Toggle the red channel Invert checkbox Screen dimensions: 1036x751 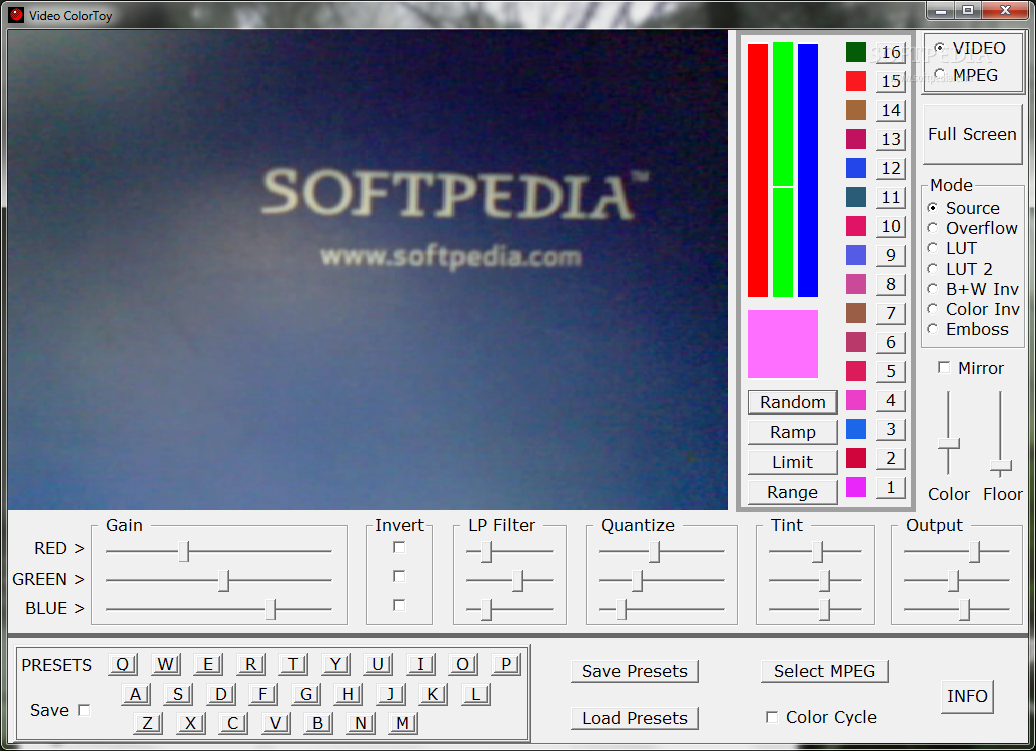(x=398, y=547)
